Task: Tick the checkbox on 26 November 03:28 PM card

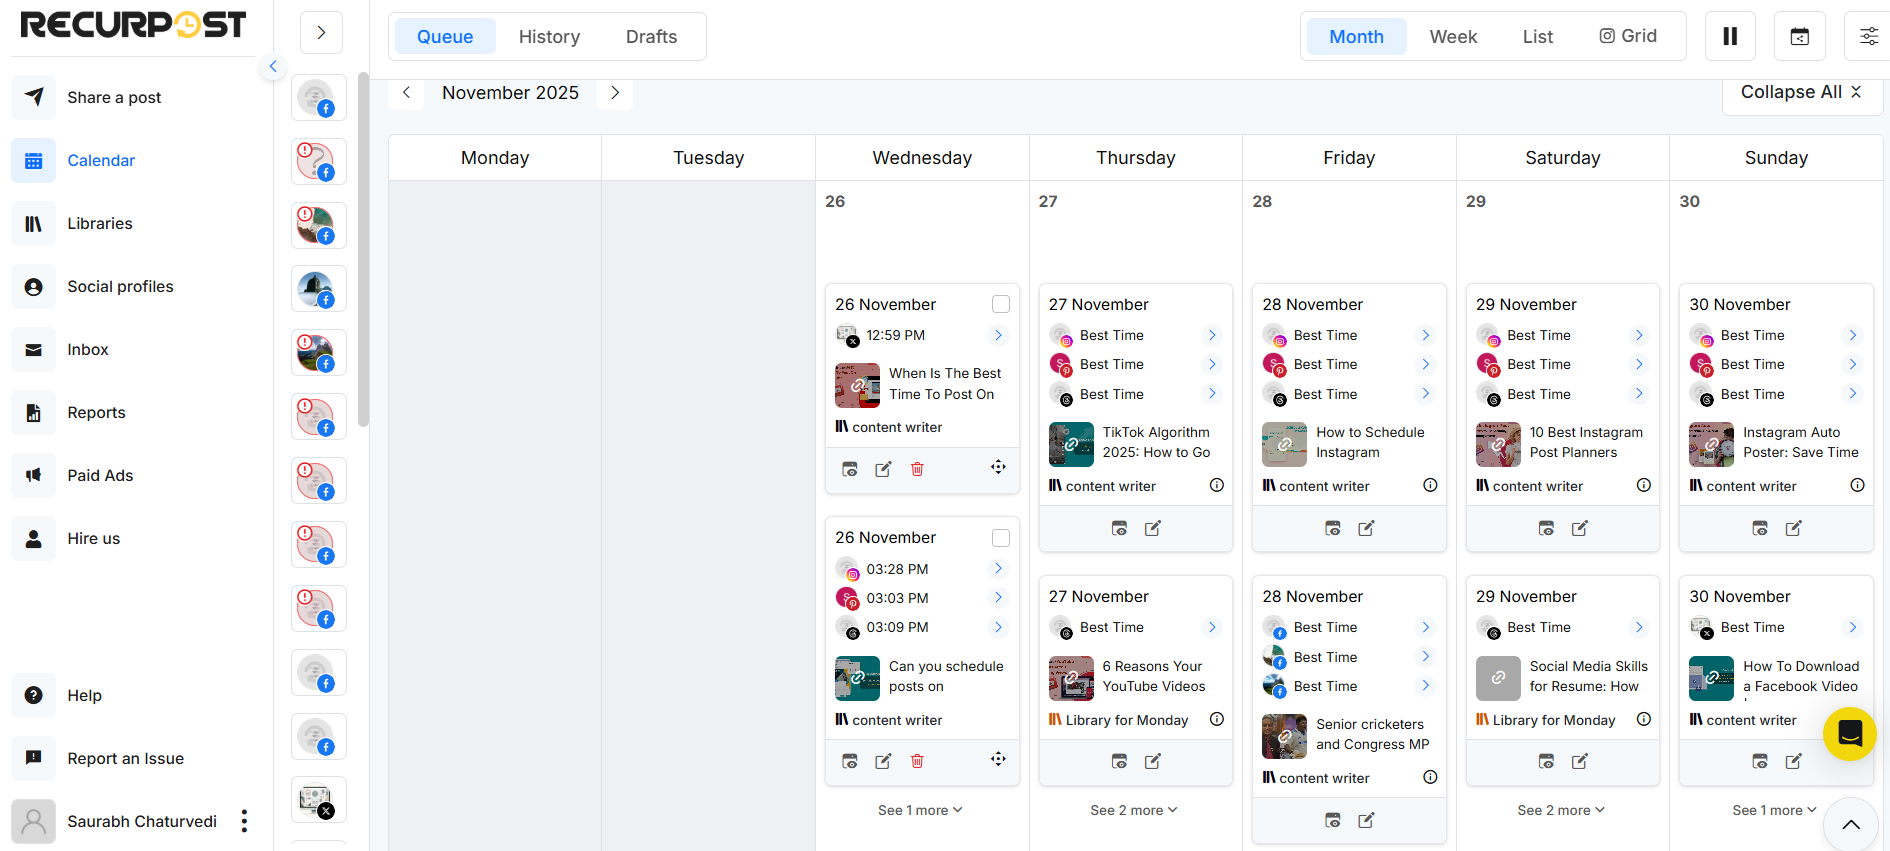Action: [1001, 538]
